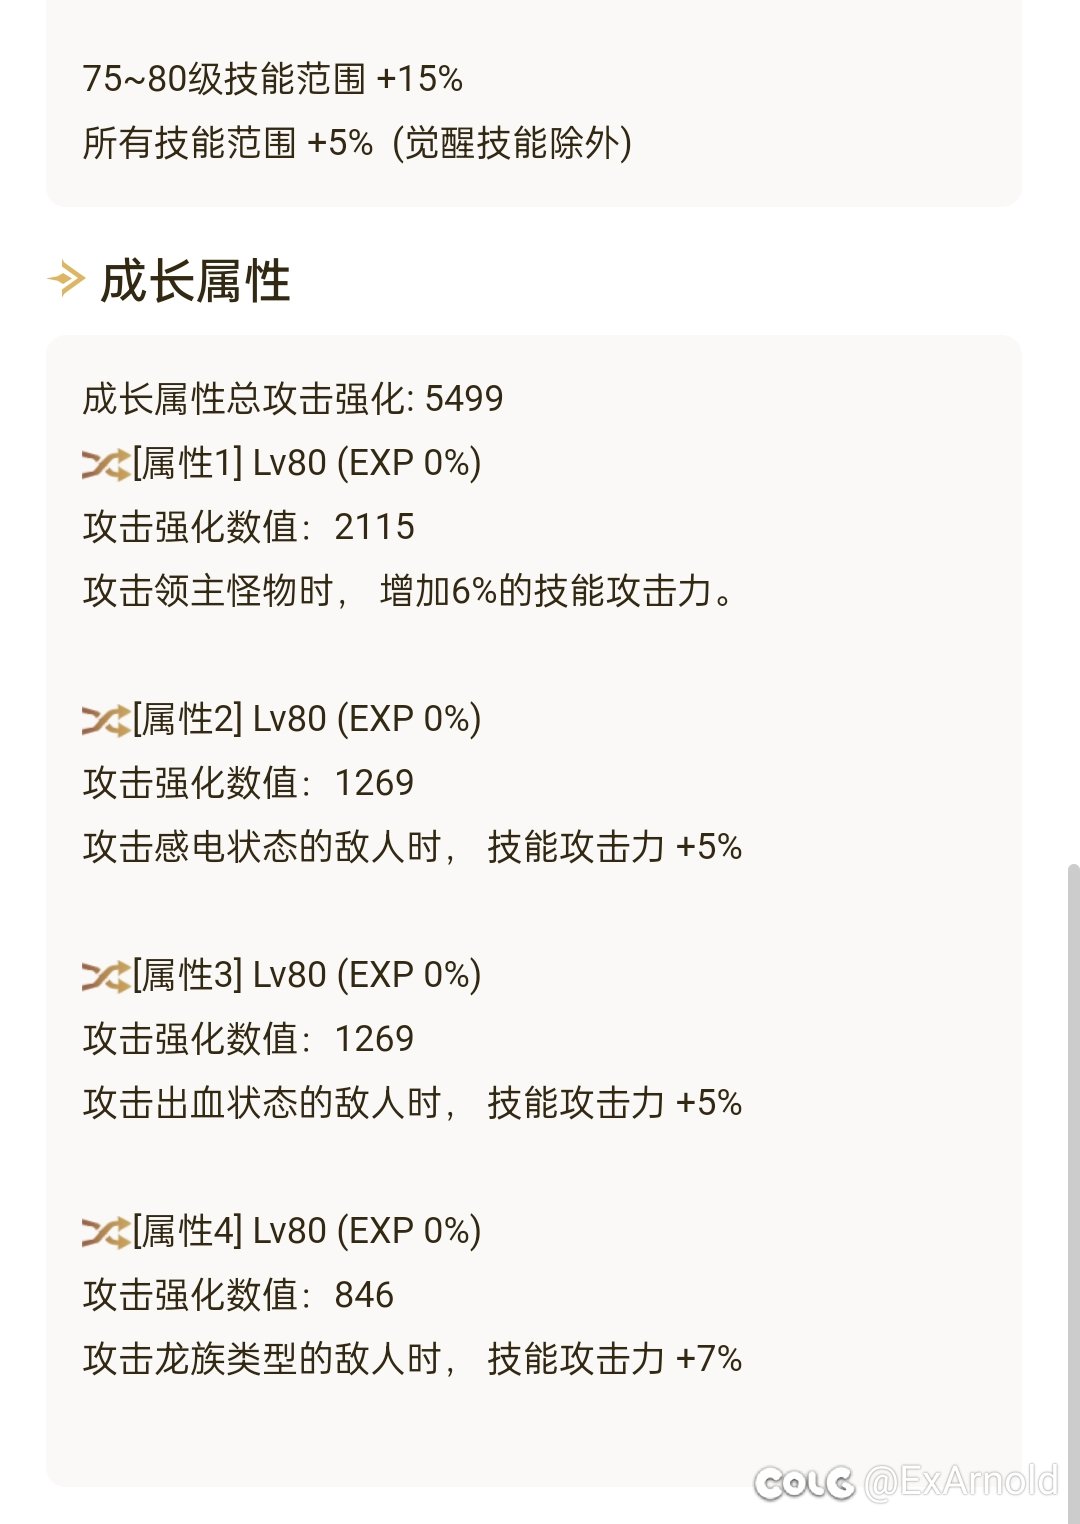Click the shuffle icon beside 属性3
1080x1524 pixels.
106,976
